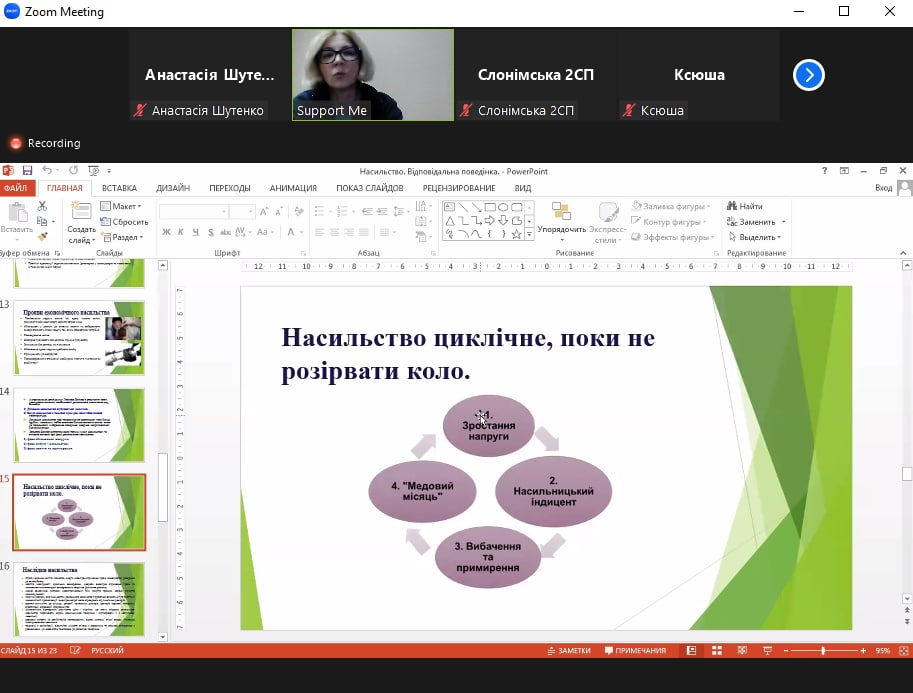Start Slide Show view from status bar
Image resolution: width=913 pixels, height=693 pixels.
[x=765, y=650]
